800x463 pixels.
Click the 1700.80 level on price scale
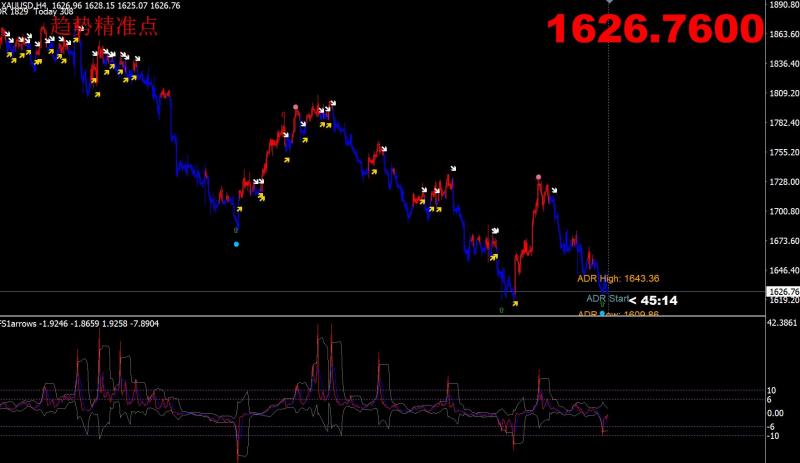(x=781, y=212)
